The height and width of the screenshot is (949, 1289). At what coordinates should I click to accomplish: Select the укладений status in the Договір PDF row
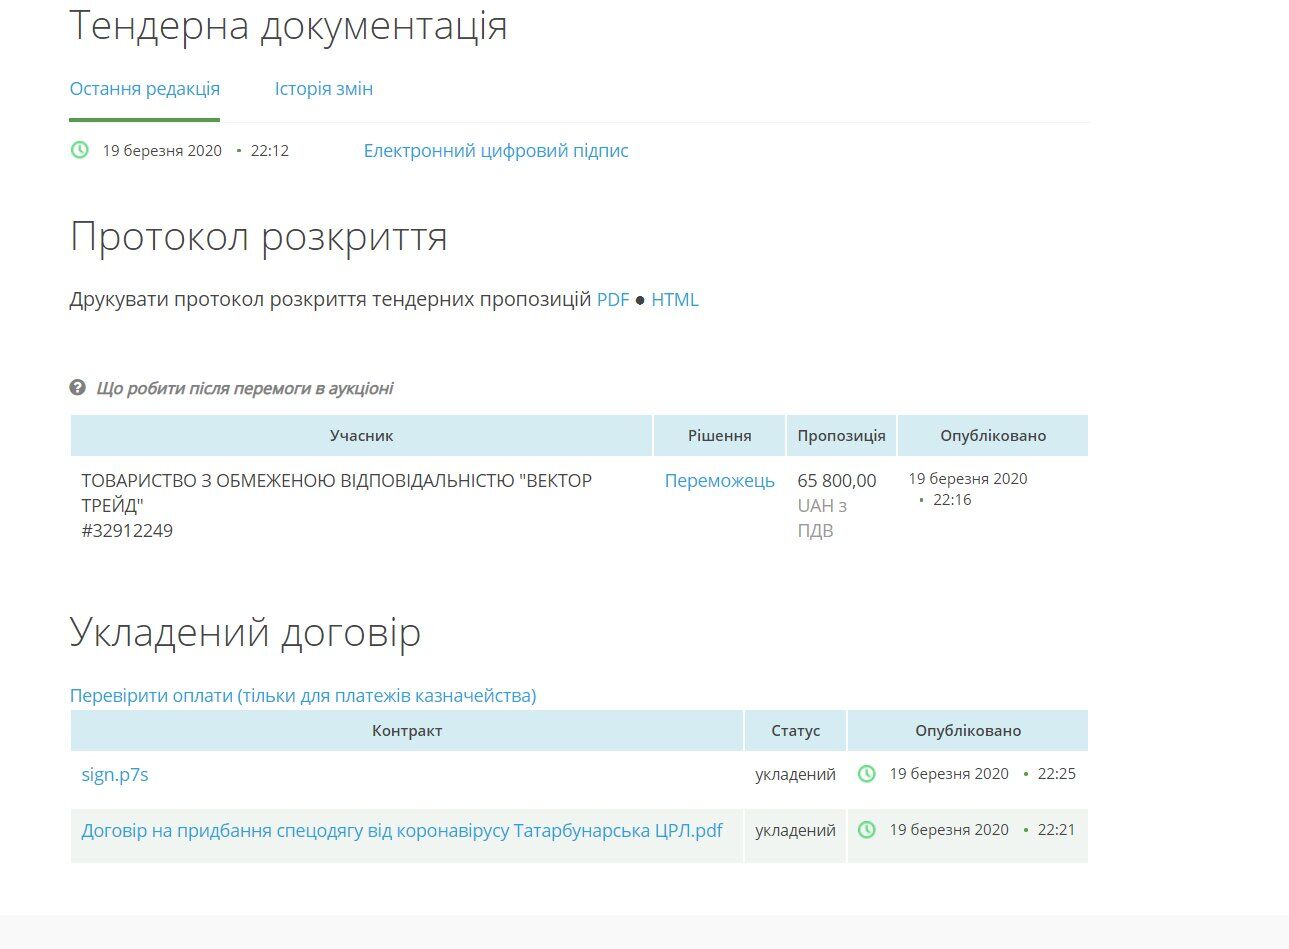tap(795, 830)
